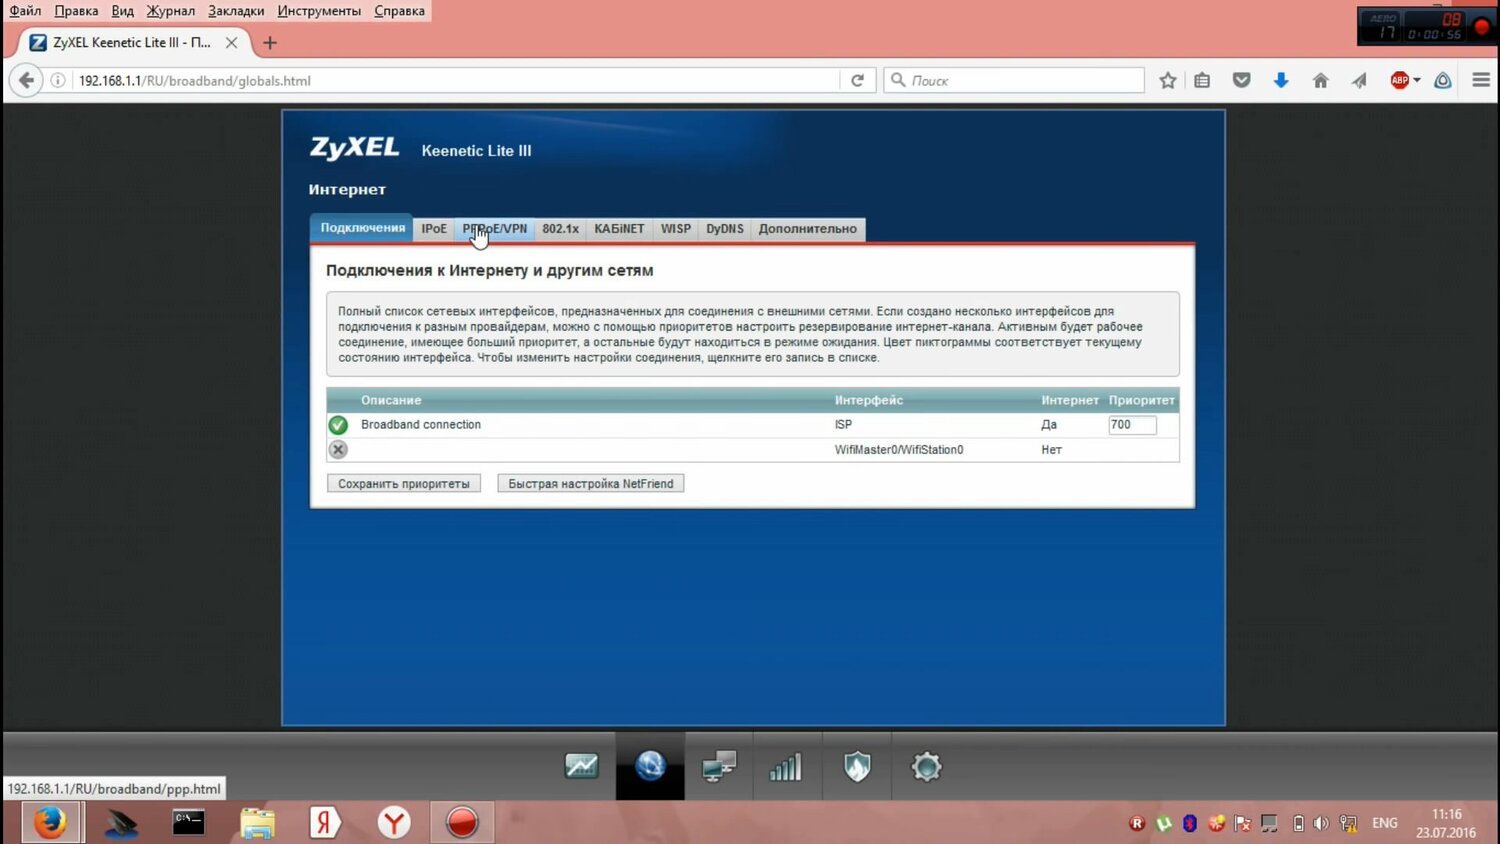Open the Firefox hamburger menu
The height and width of the screenshot is (844, 1500).
pyautogui.click(x=1481, y=80)
